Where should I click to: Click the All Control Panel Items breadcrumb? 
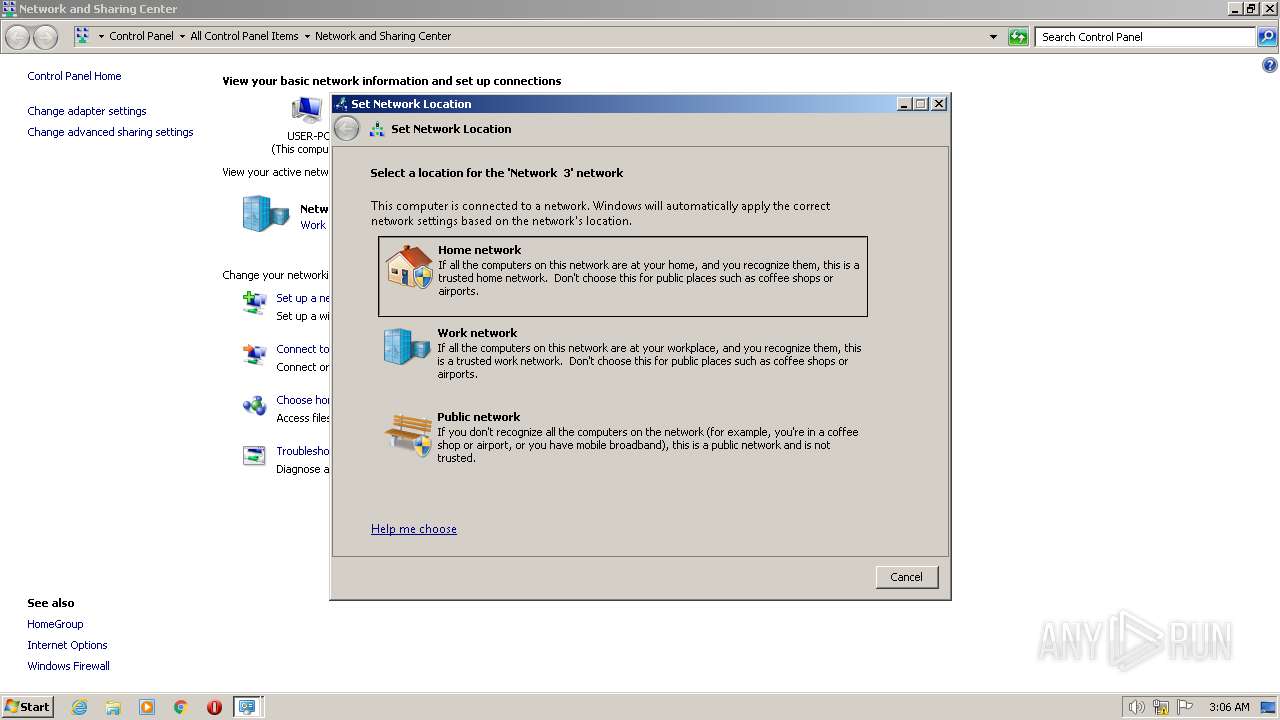(244, 36)
